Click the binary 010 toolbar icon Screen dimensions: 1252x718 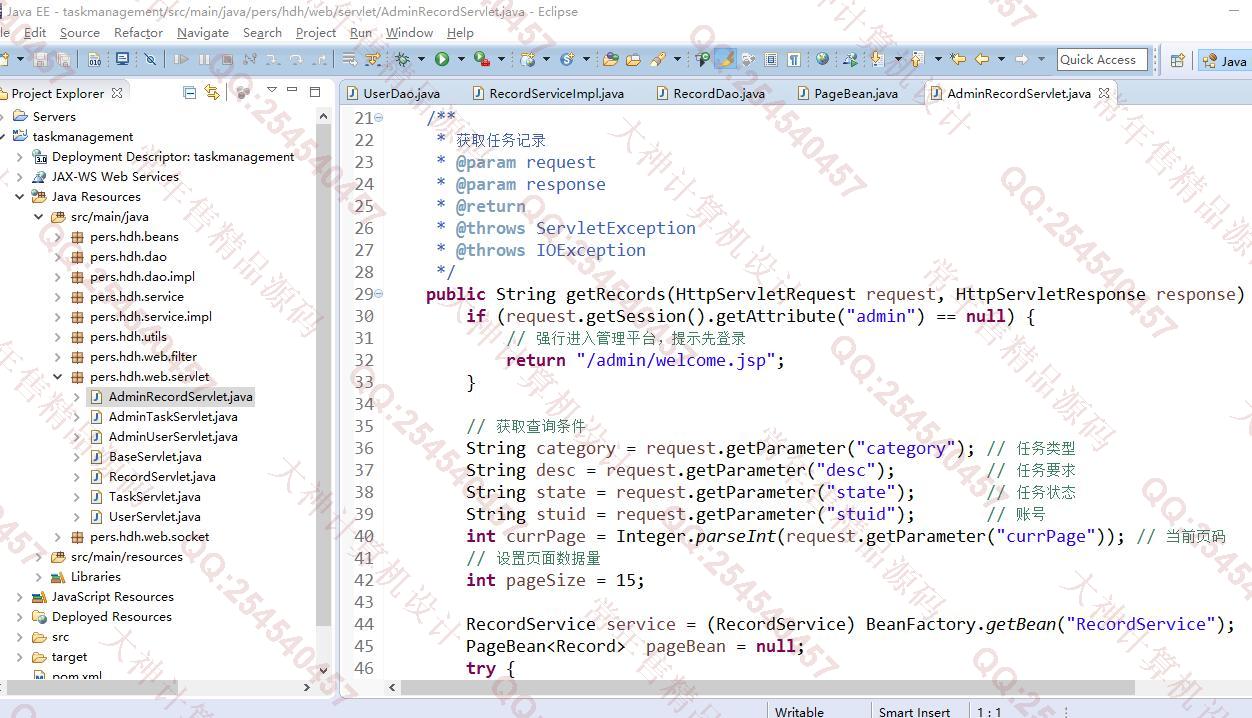click(94, 60)
